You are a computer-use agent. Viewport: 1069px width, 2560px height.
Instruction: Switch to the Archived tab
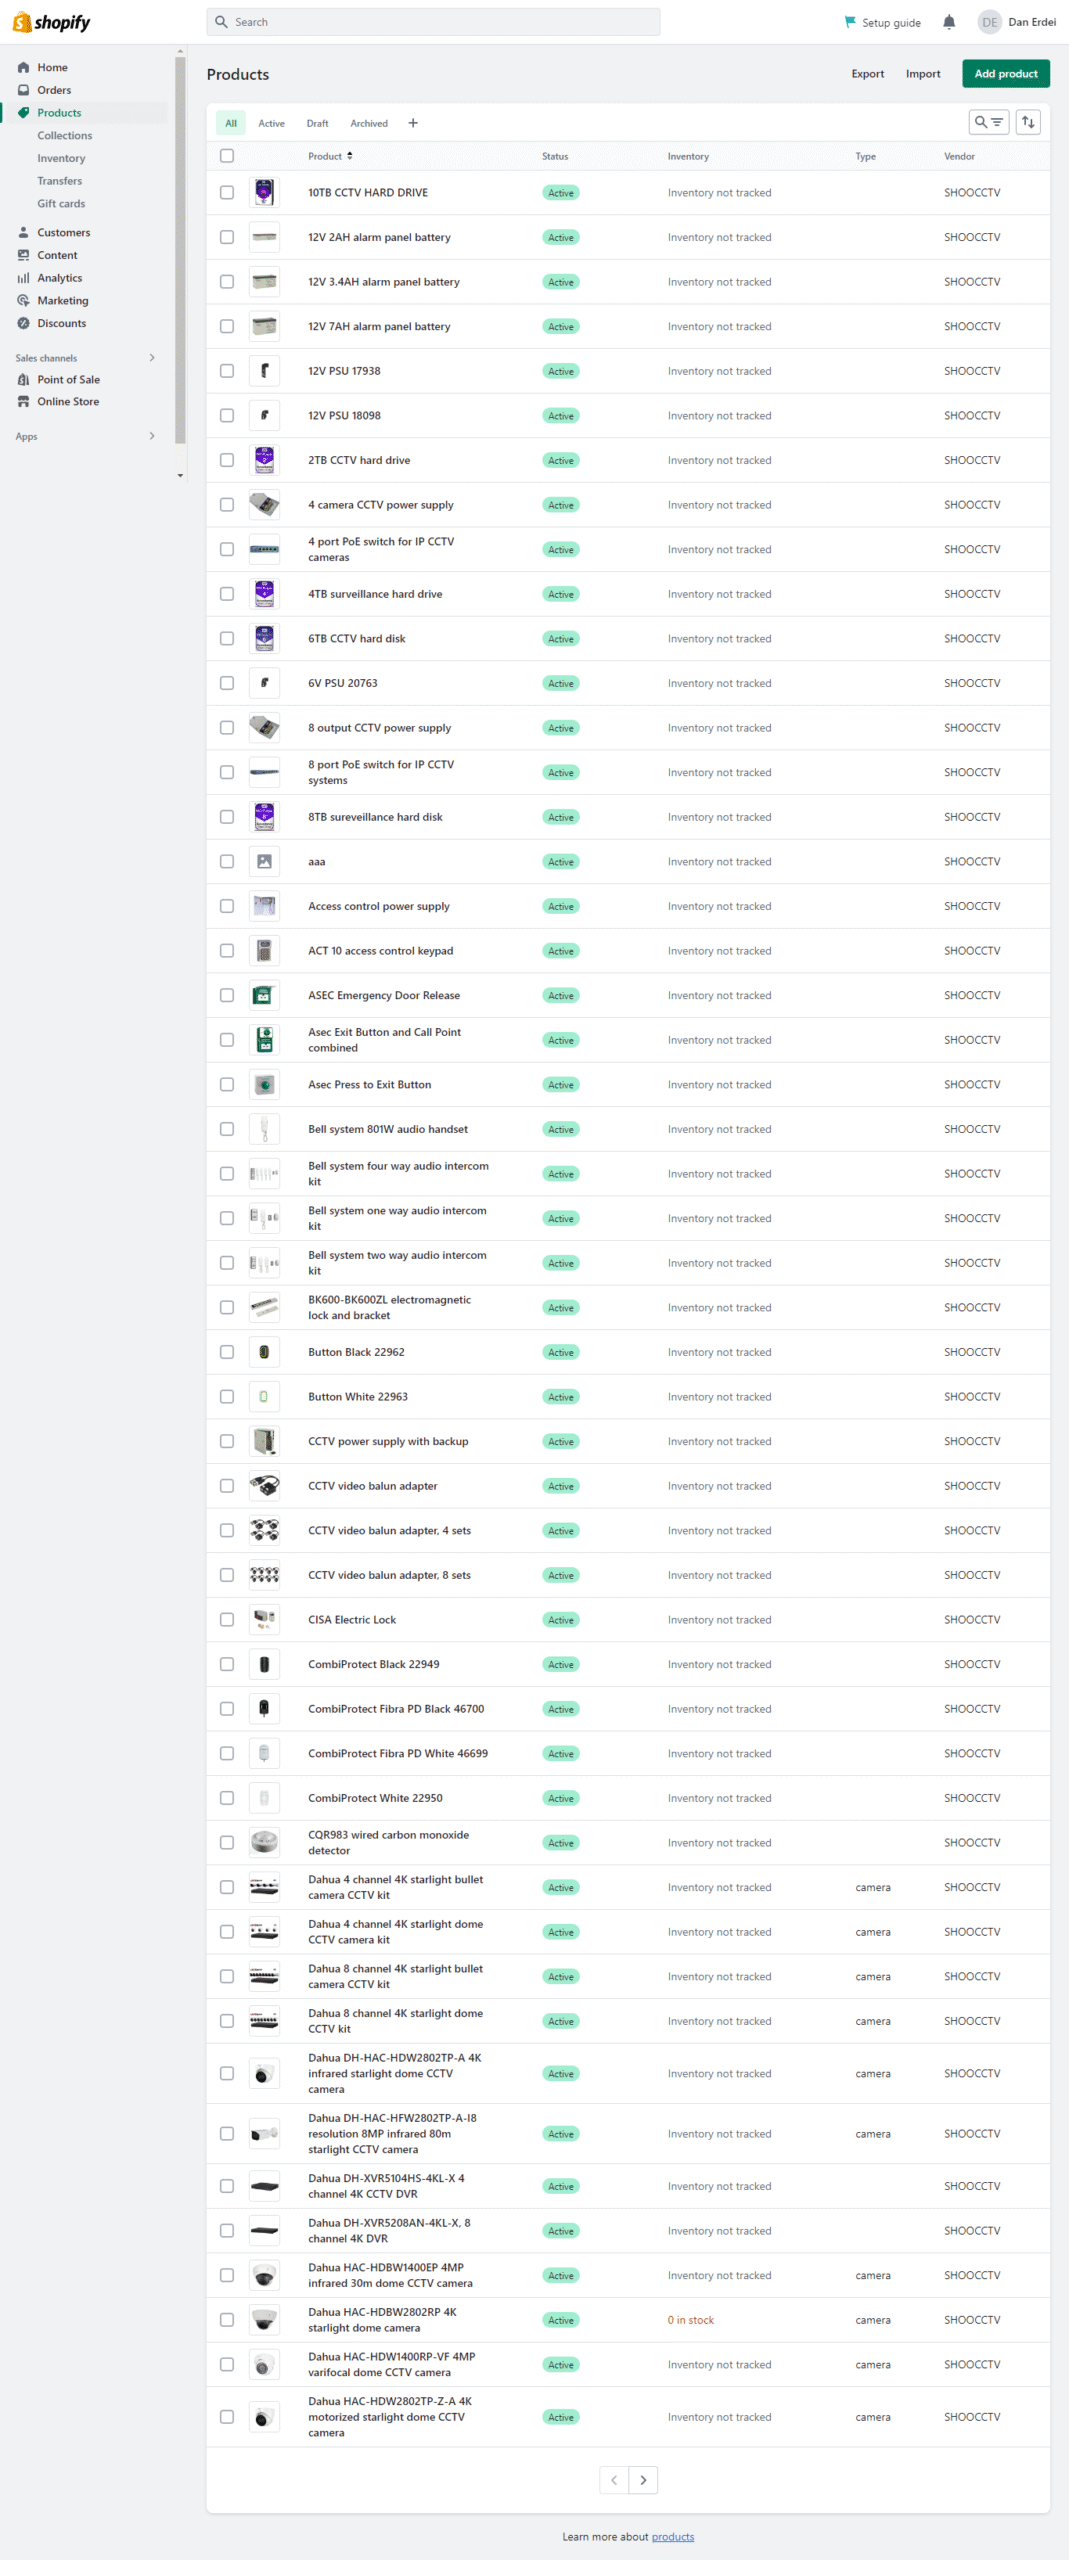369,123
